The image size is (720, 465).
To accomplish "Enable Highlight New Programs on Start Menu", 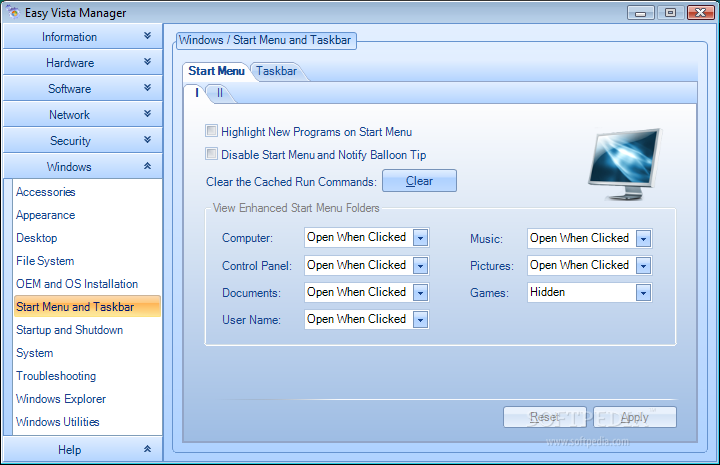I will [x=211, y=131].
